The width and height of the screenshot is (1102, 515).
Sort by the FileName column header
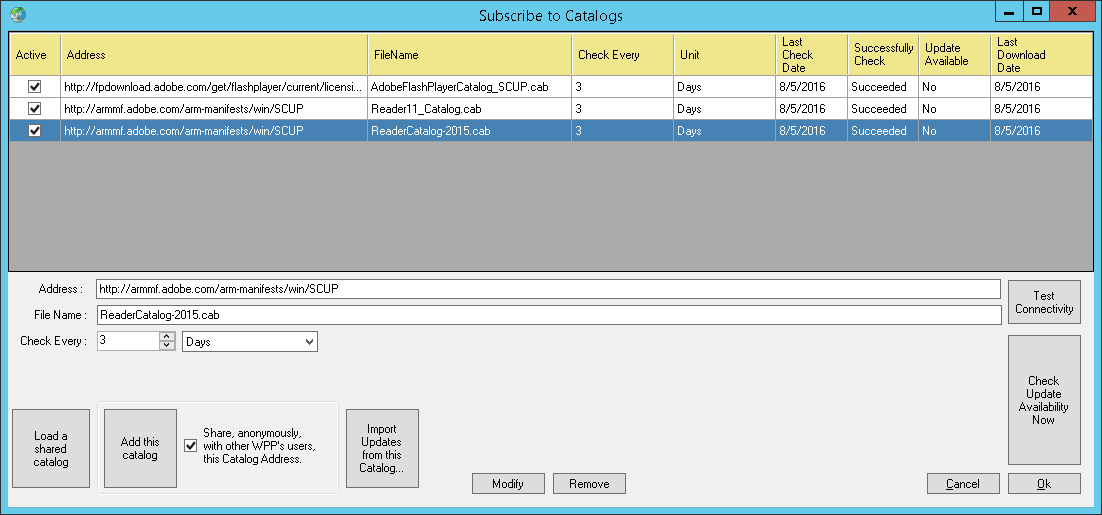[469, 55]
